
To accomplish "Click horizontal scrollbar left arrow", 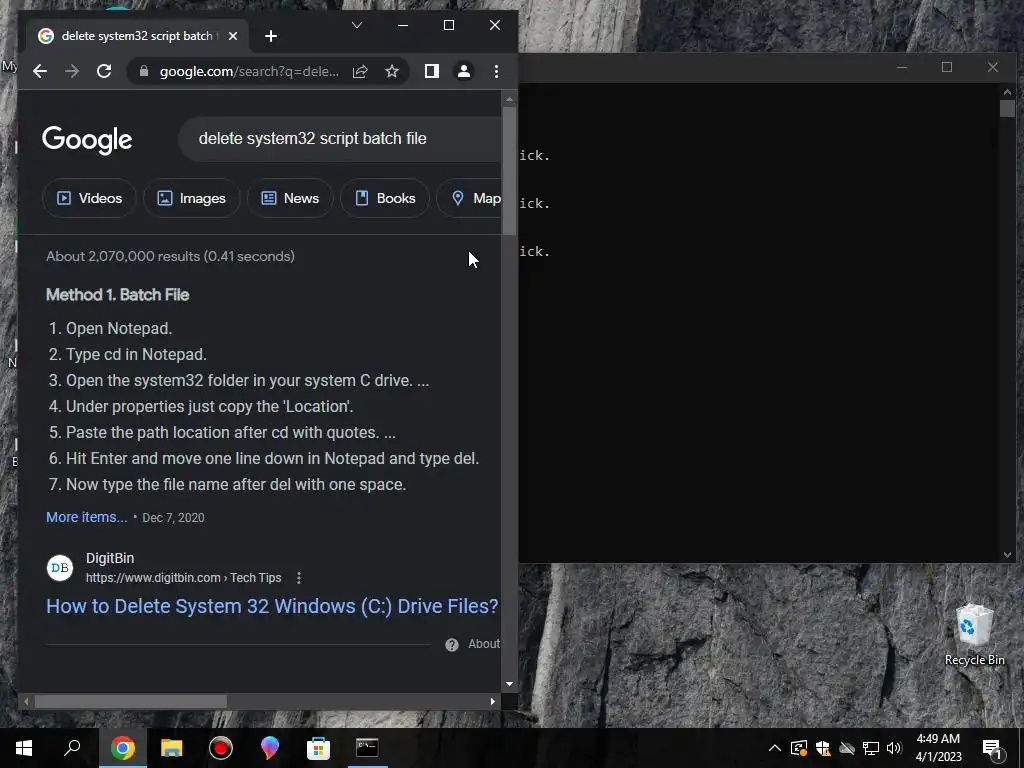I will tap(26, 701).
